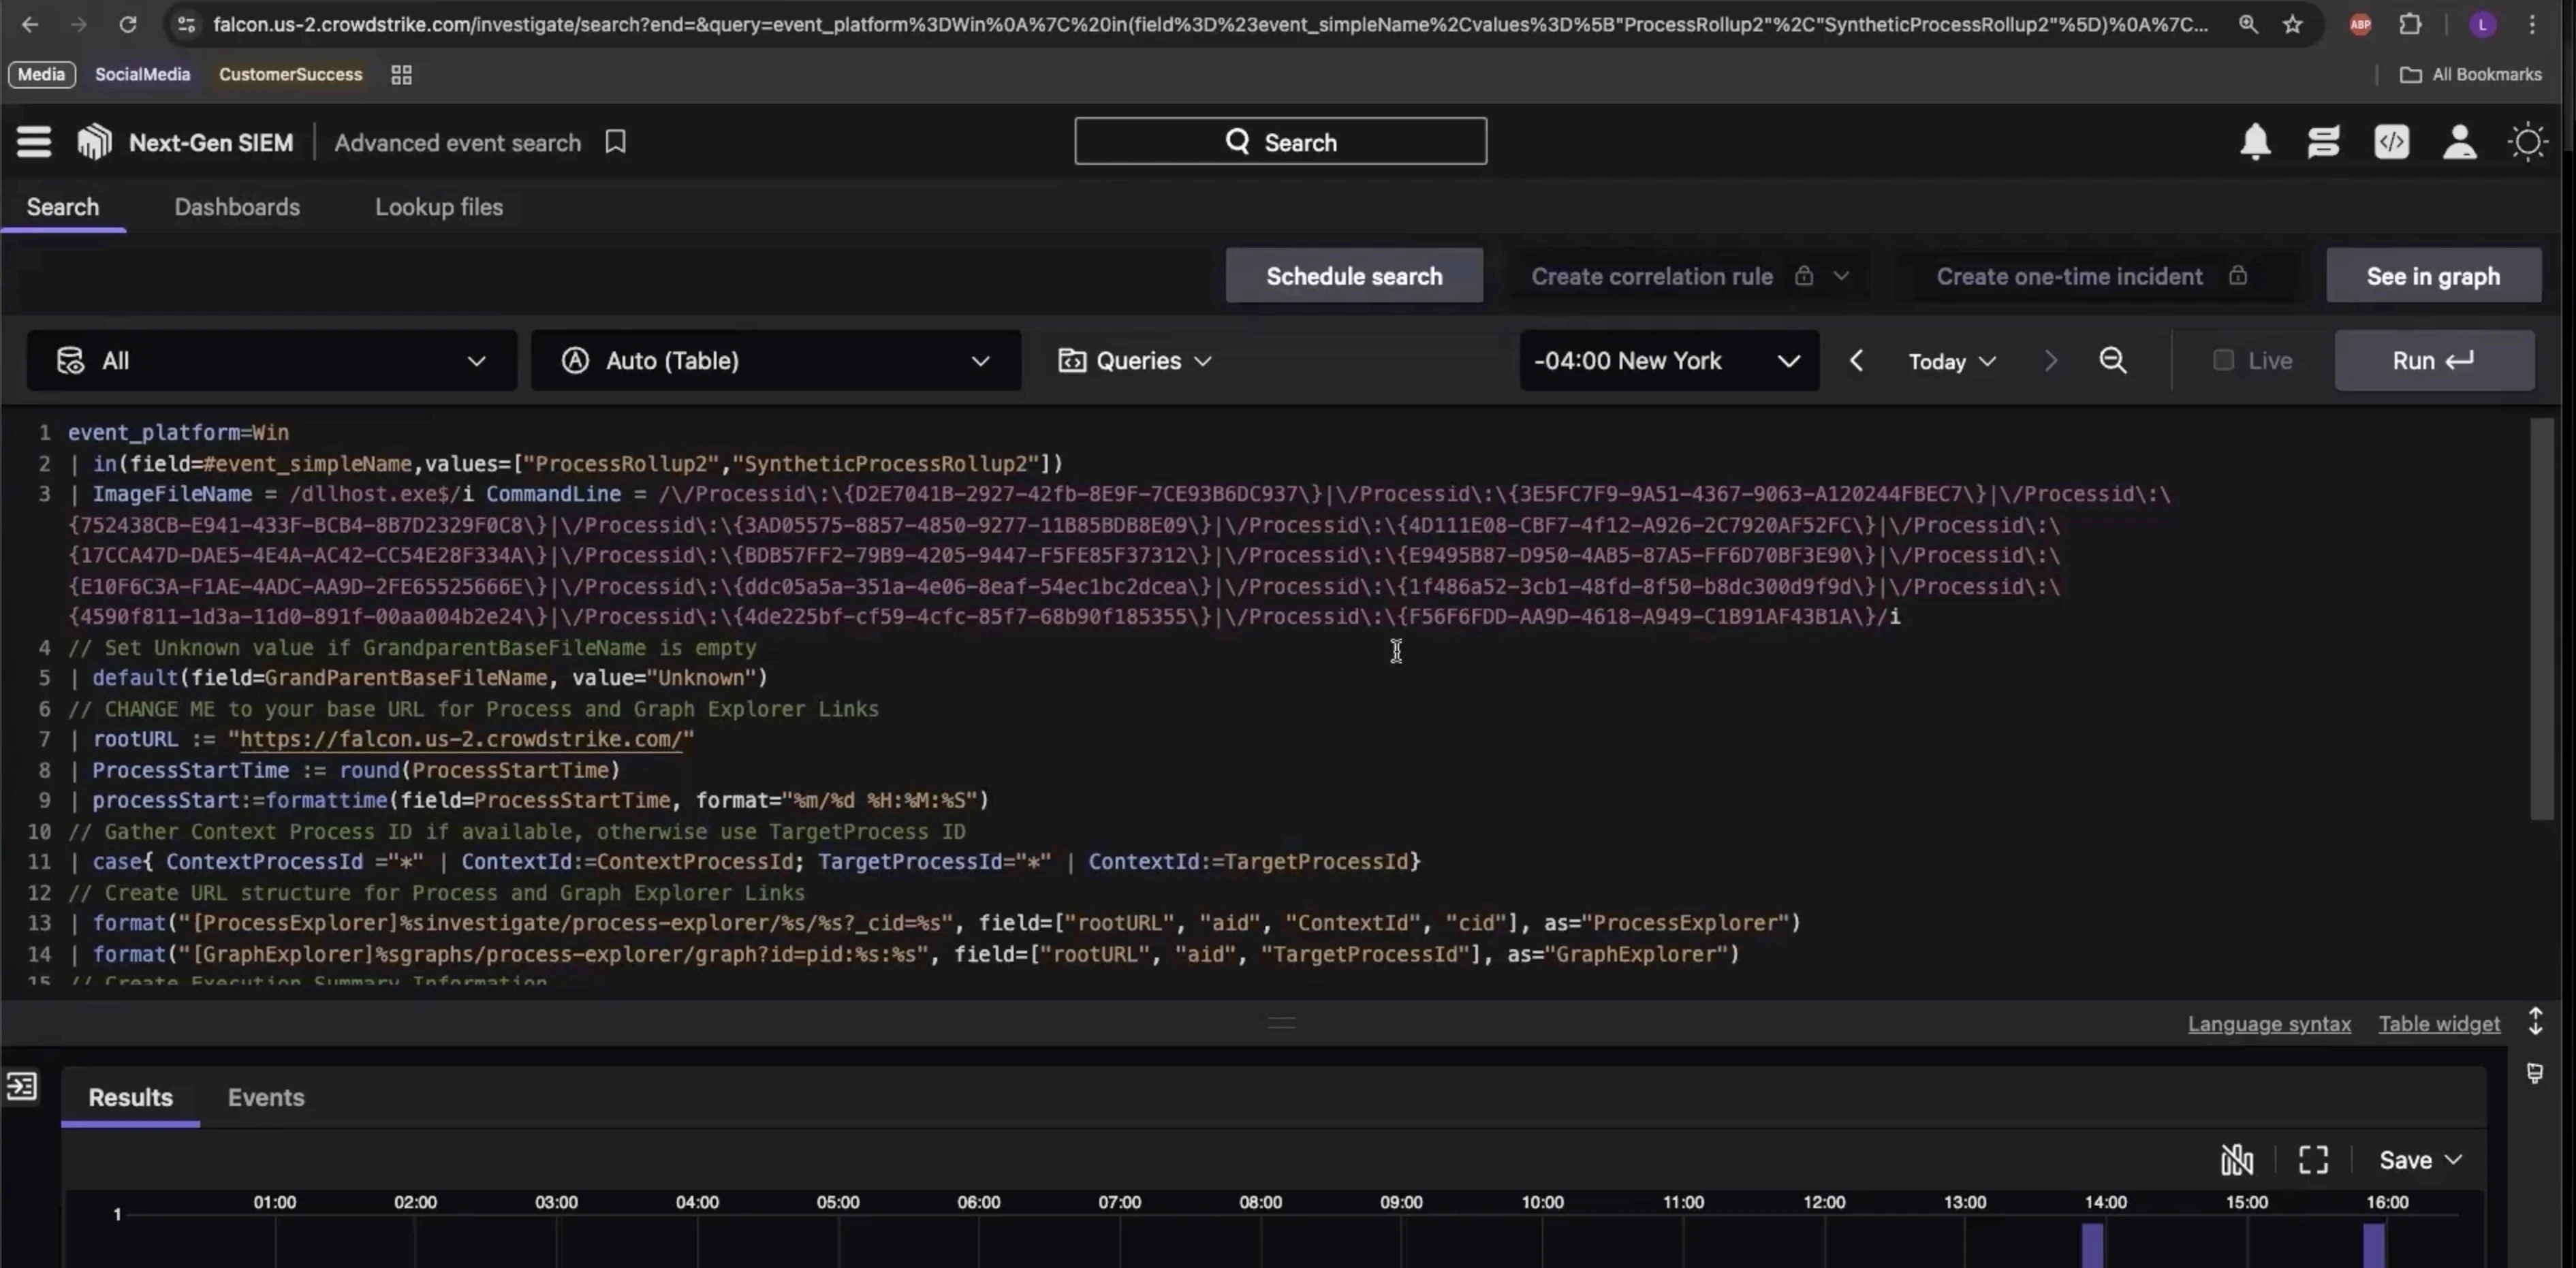Screen dimensions: 2576x1268
Task: Click the pin icon right of results
Action: tap(2534, 1074)
